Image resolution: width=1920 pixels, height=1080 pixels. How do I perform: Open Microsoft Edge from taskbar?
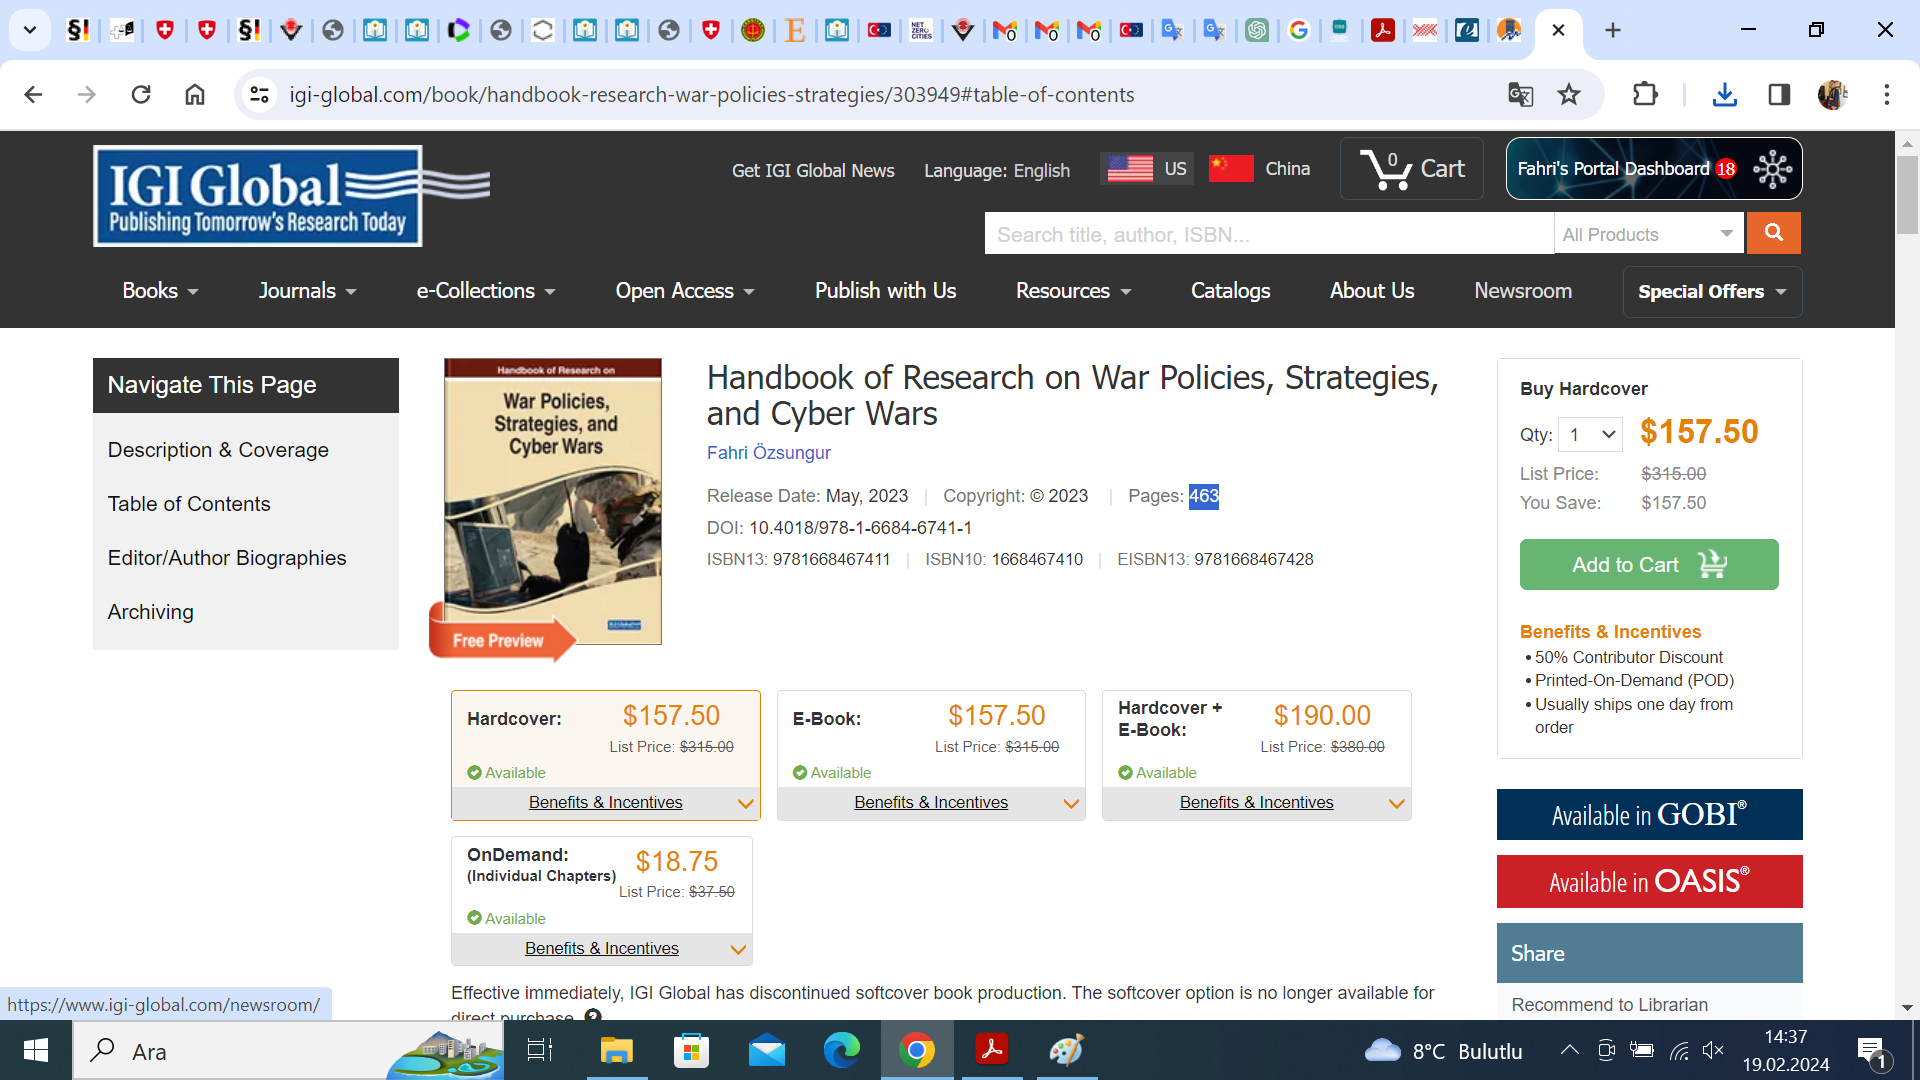pyautogui.click(x=841, y=1051)
